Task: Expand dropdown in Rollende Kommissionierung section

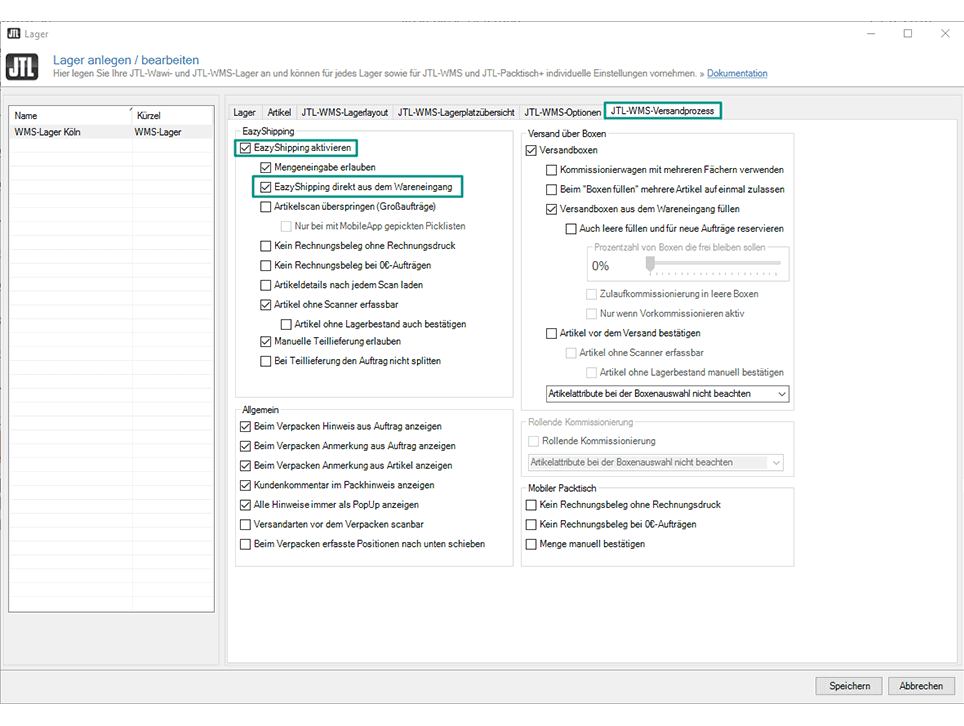Action: (x=773, y=462)
